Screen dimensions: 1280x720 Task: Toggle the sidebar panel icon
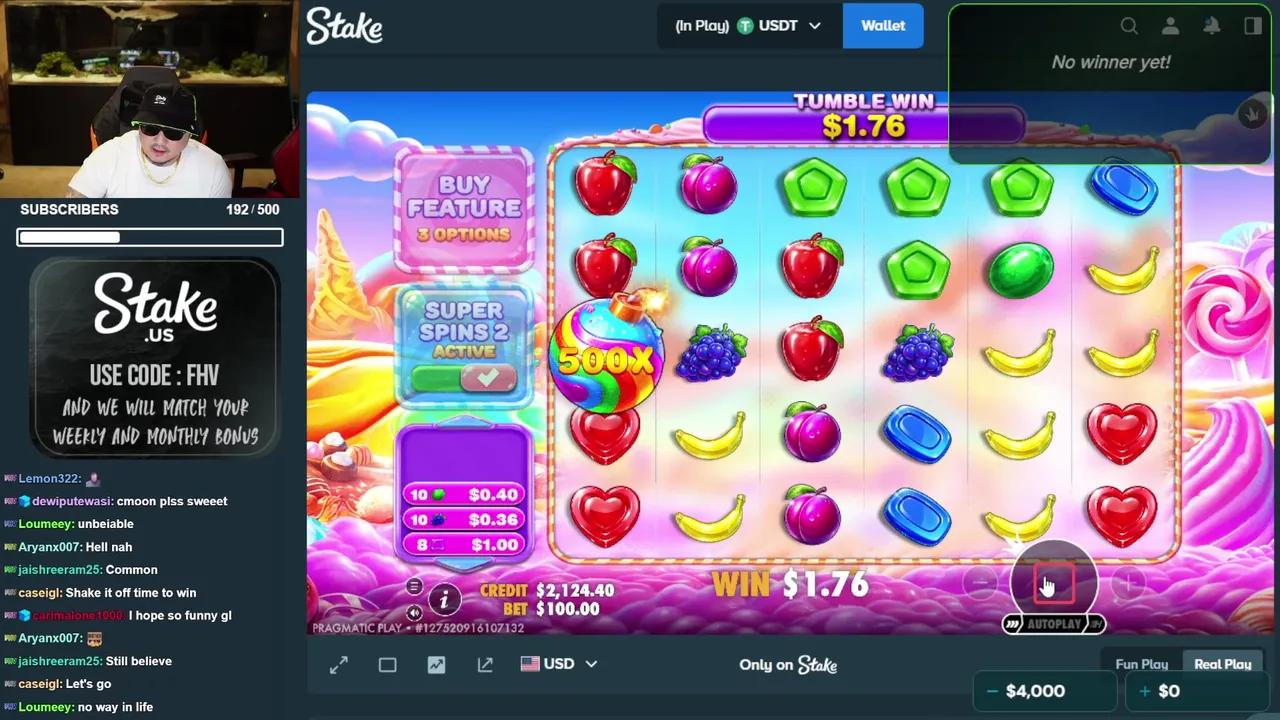[1253, 26]
